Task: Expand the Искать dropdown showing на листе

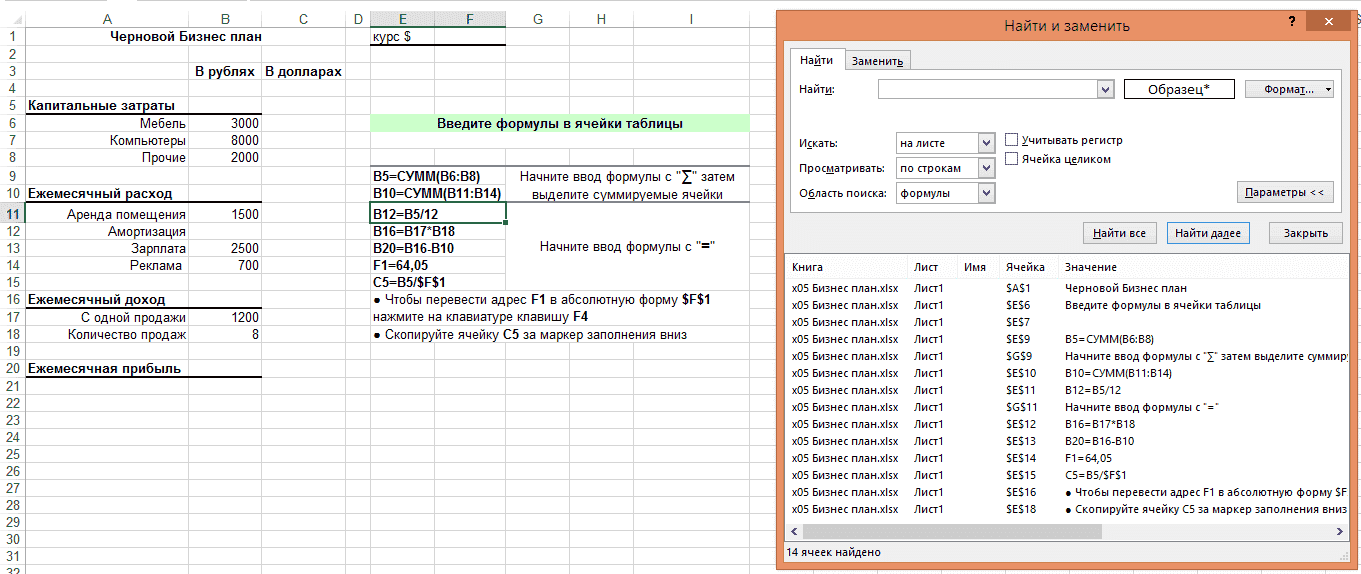Action: 986,143
